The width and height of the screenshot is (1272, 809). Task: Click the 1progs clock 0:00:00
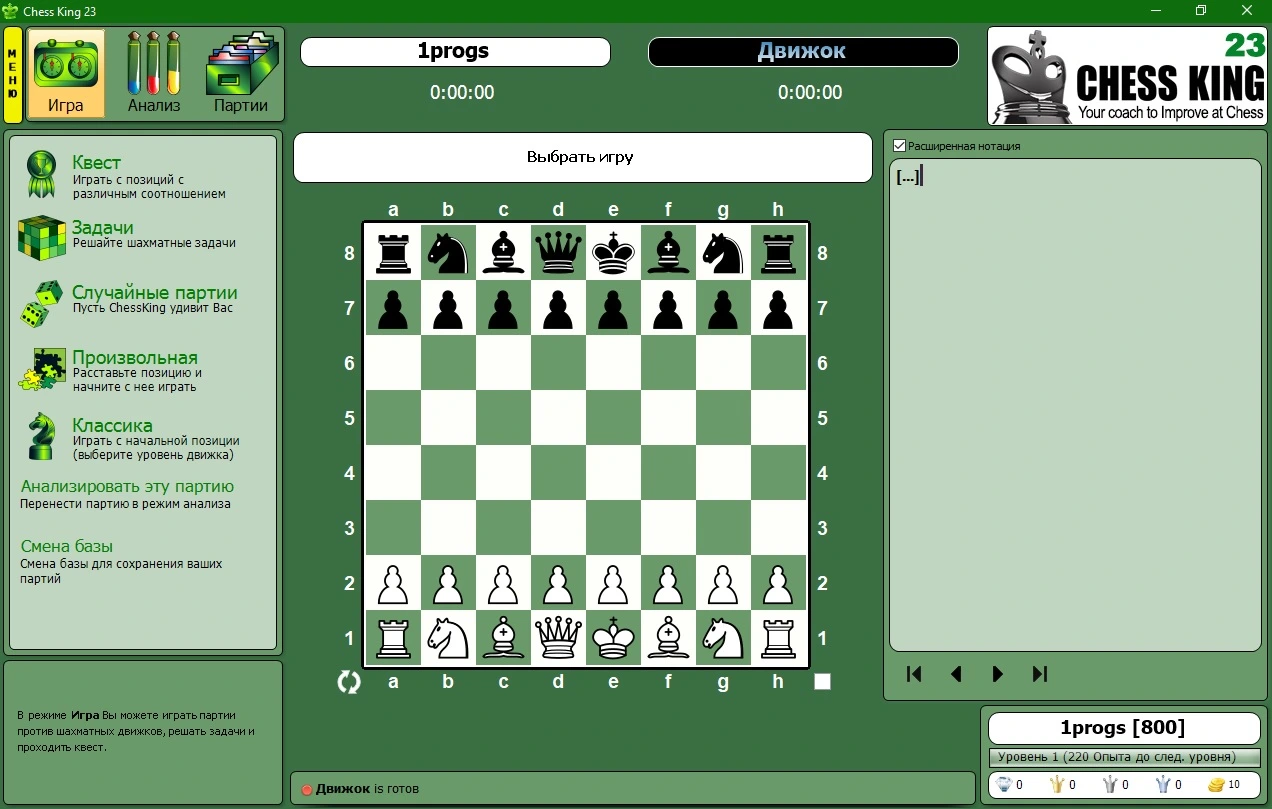(x=462, y=93)
